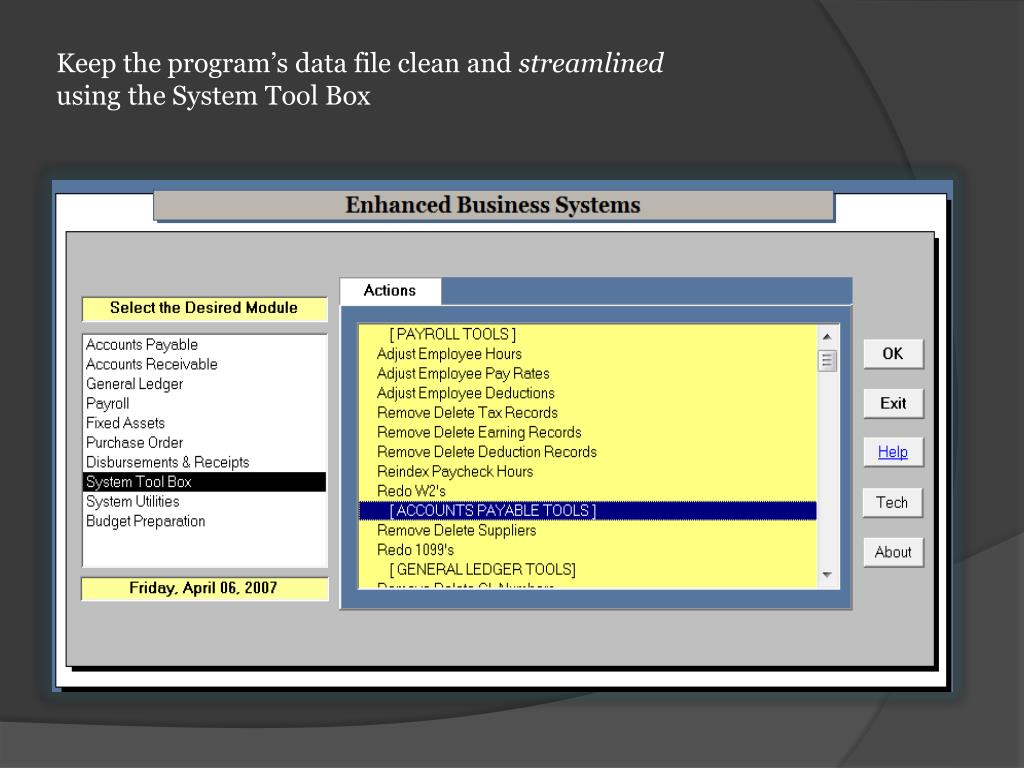Viewport: 1024px width, 768px height.
Task: Click the Tech button
Action: (892, 502)
